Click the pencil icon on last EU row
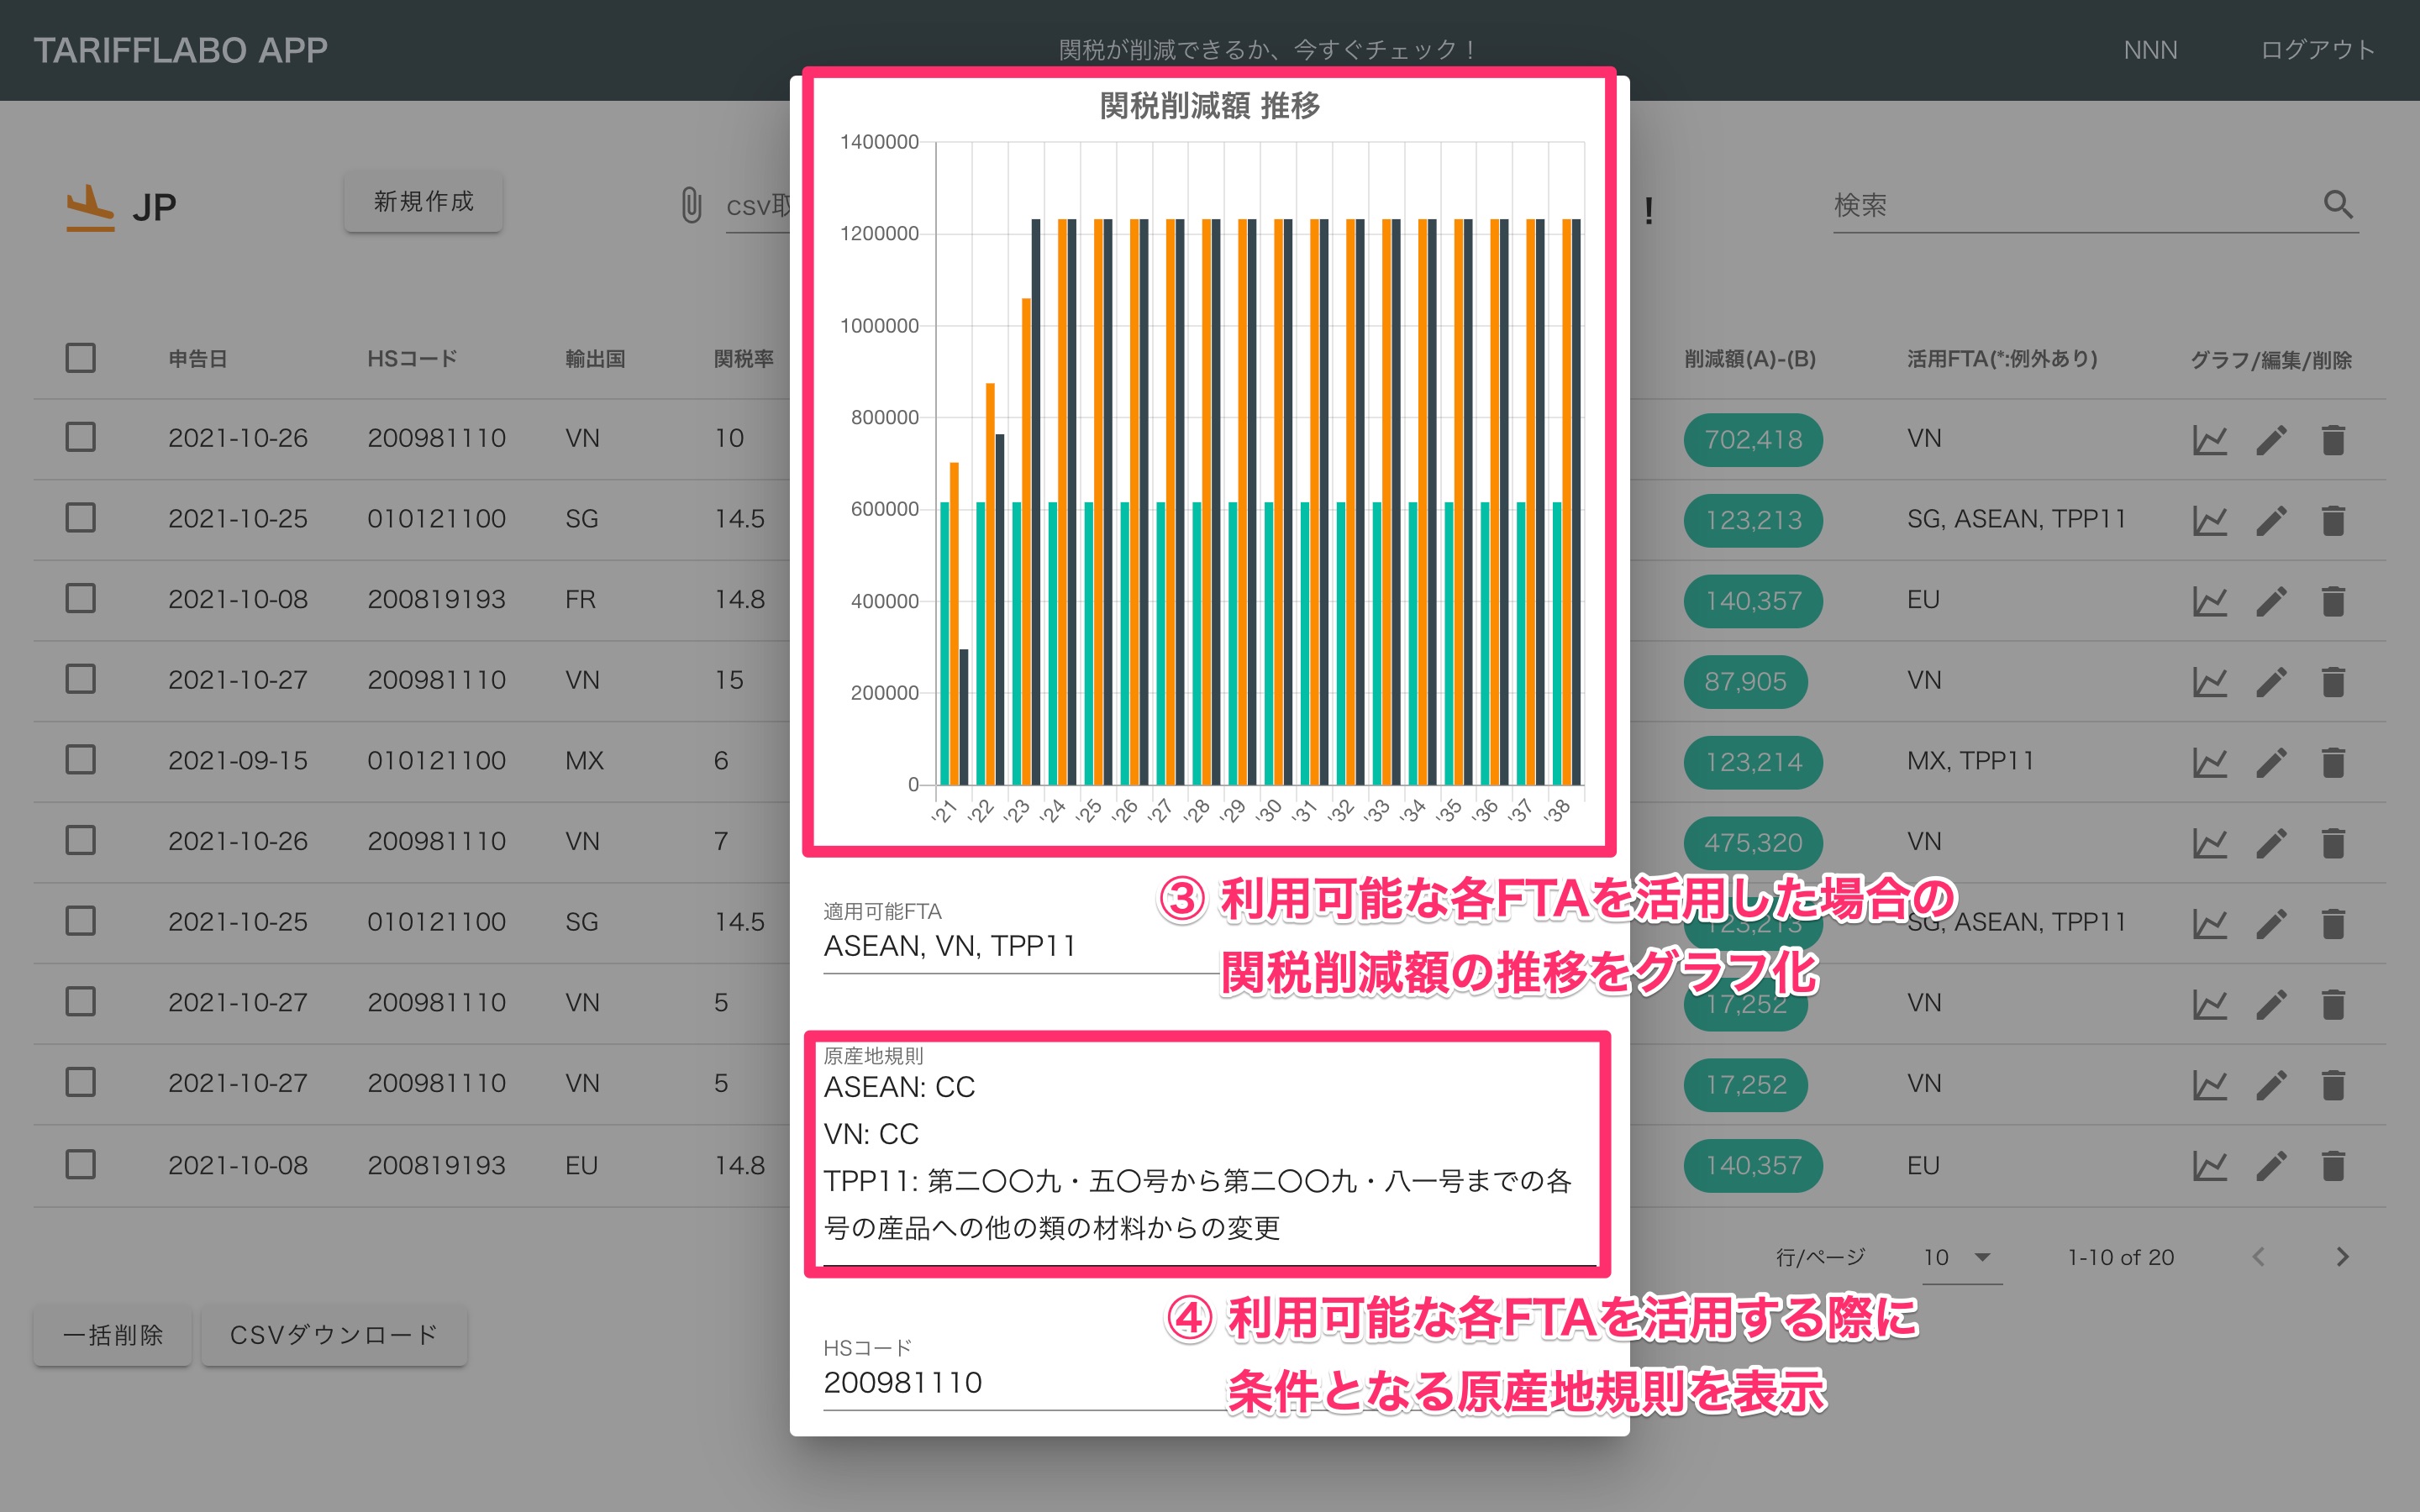The height and width of the screenshot is (1512, 2420). coord(2271,1165)
